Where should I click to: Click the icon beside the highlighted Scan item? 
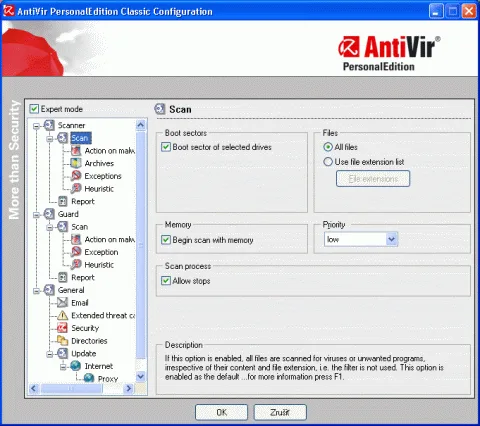coord(62,138)
